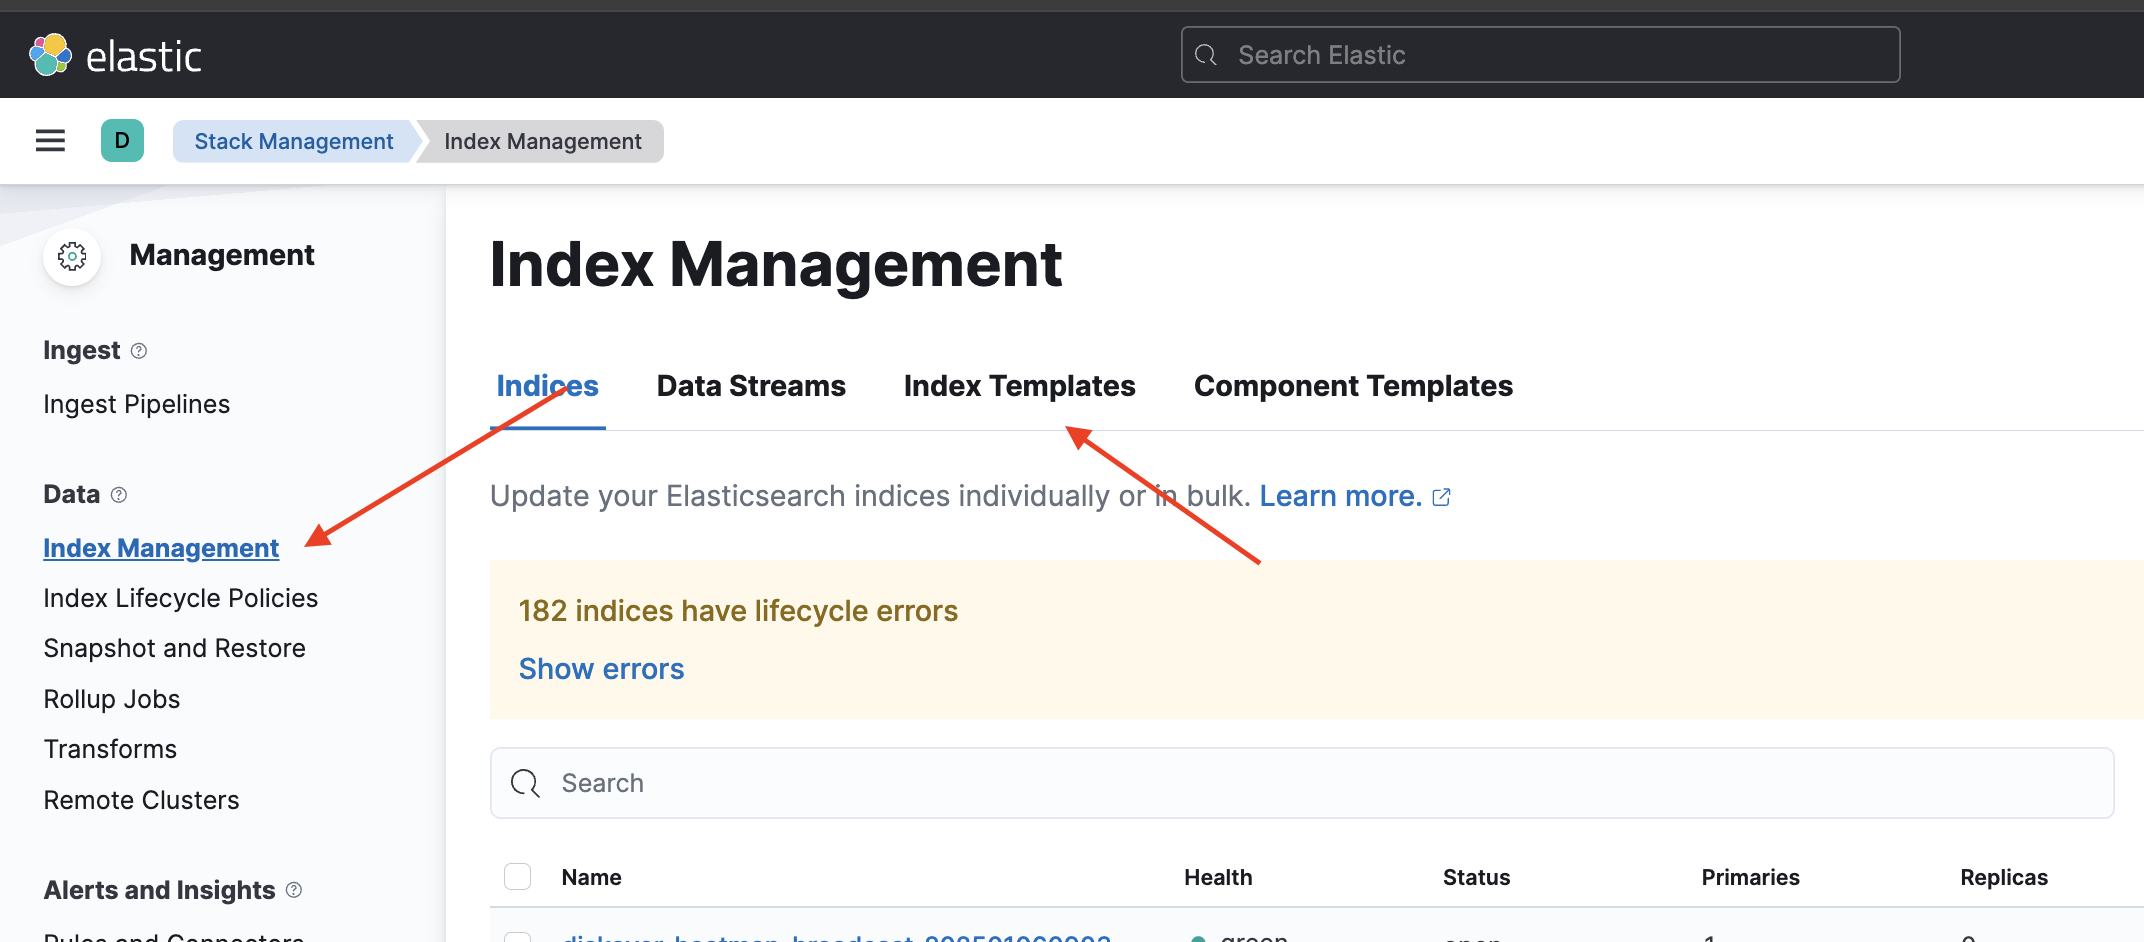
Task: Click the Management gear icon
Action: click(72, 257)
